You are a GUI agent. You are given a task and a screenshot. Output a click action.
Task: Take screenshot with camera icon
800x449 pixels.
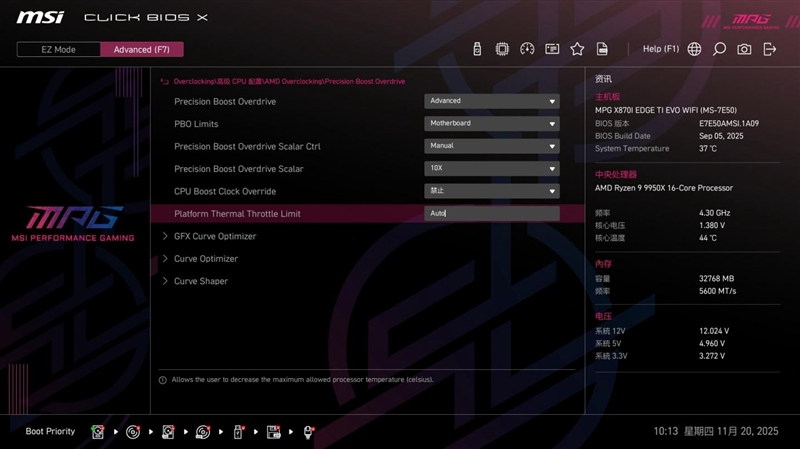(x=744, y=49)
